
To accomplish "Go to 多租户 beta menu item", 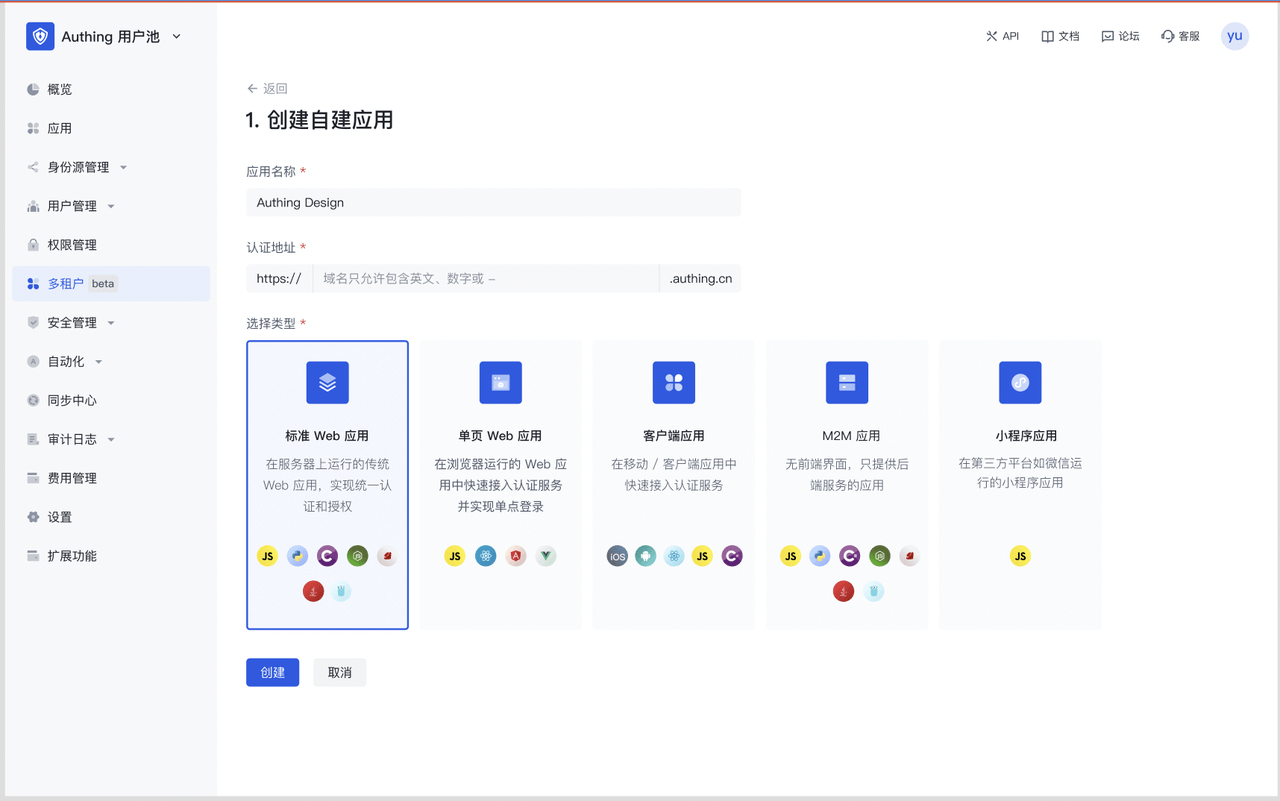I will [66, 284].
